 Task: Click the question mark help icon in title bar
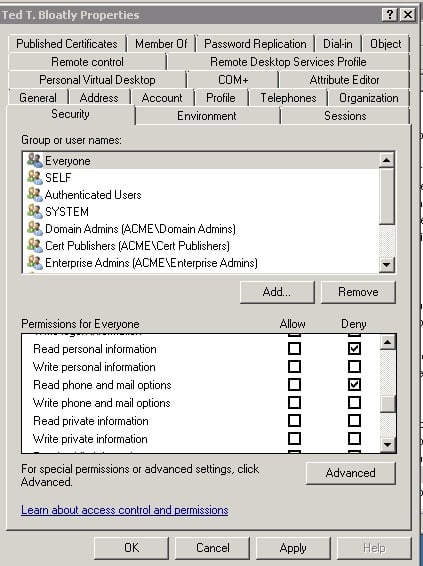coord(390,15)
